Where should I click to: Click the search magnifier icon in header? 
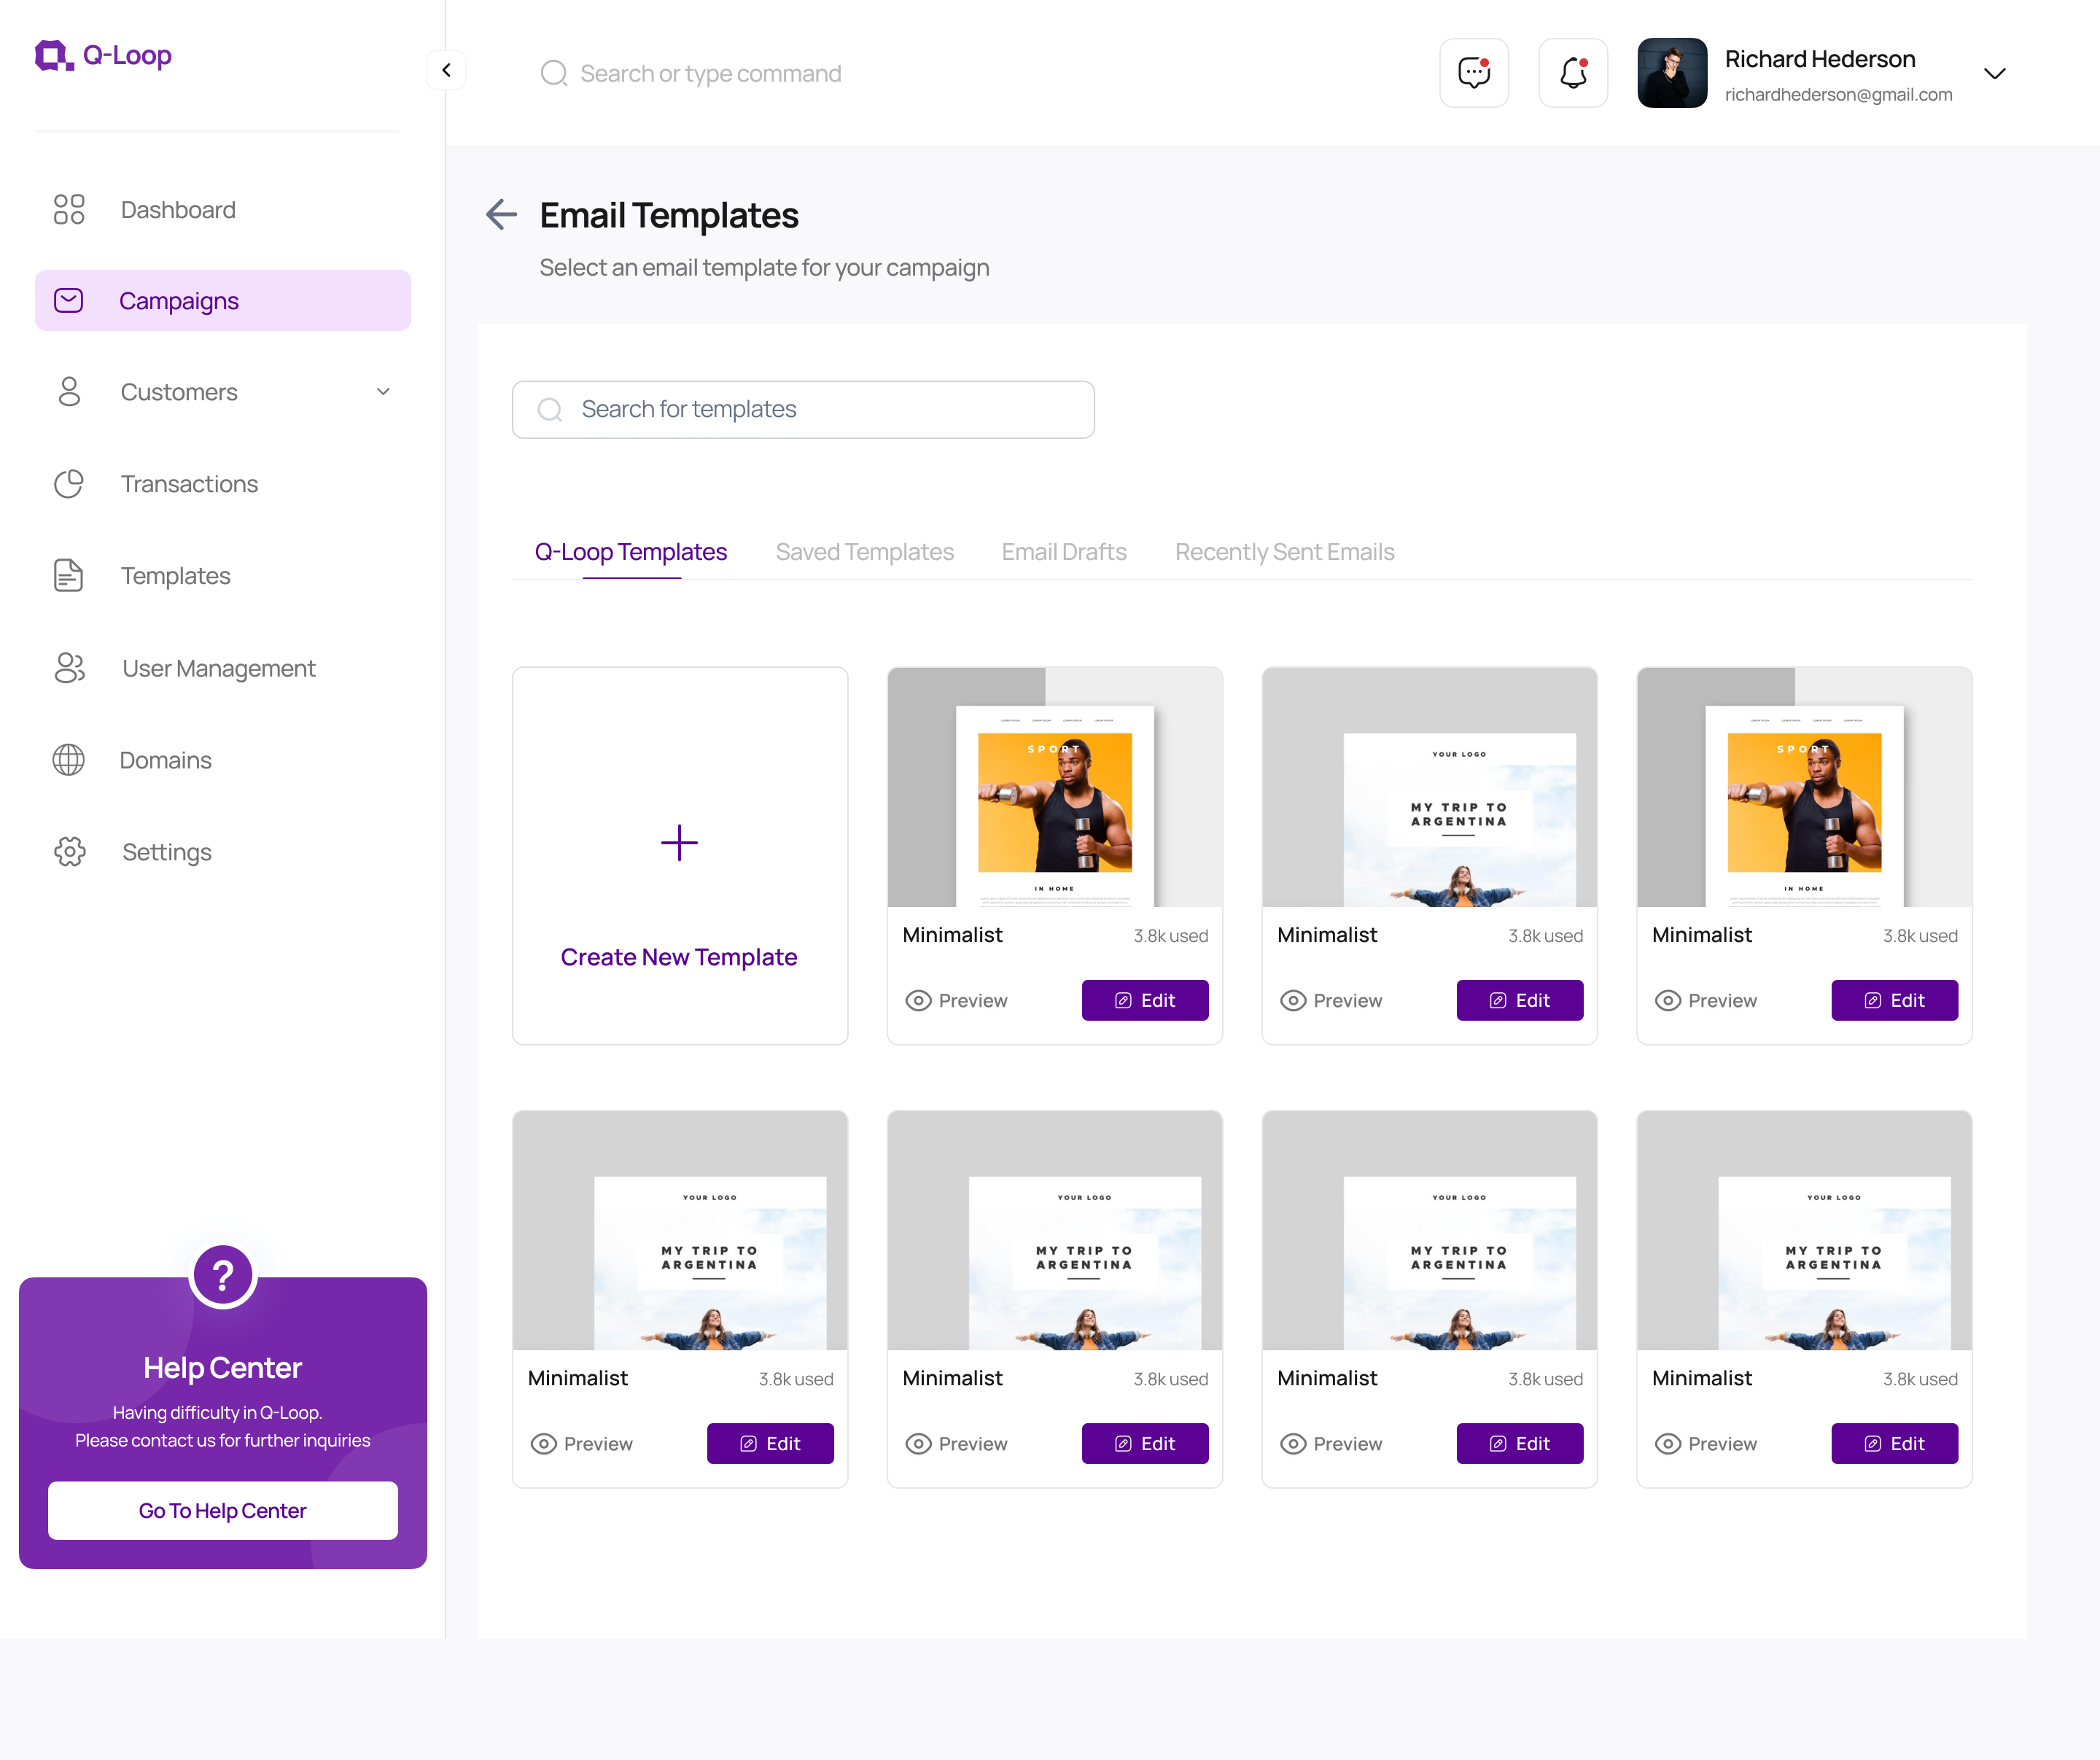click(554, 73)
